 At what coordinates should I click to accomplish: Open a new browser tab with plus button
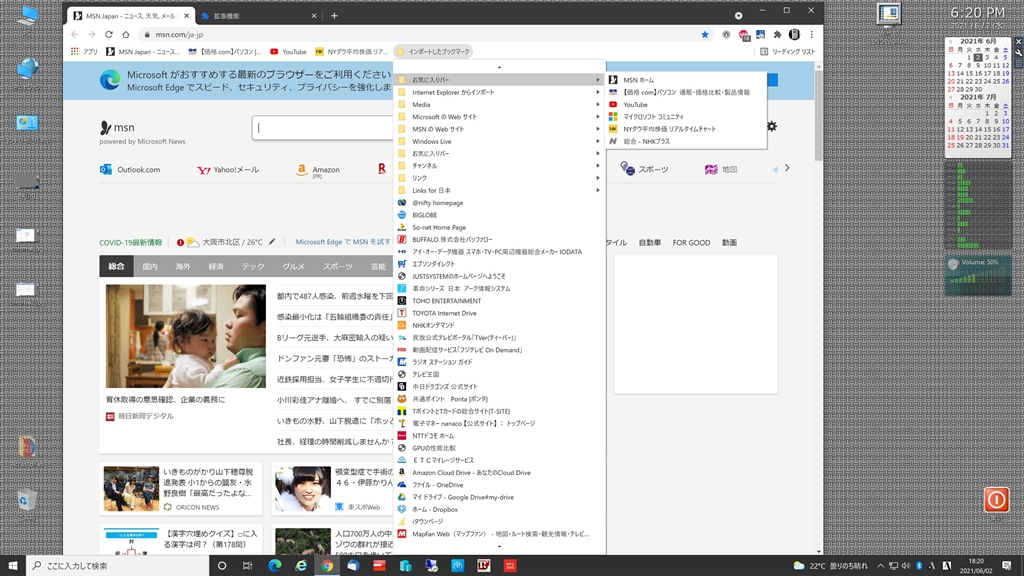coord(334,16)
